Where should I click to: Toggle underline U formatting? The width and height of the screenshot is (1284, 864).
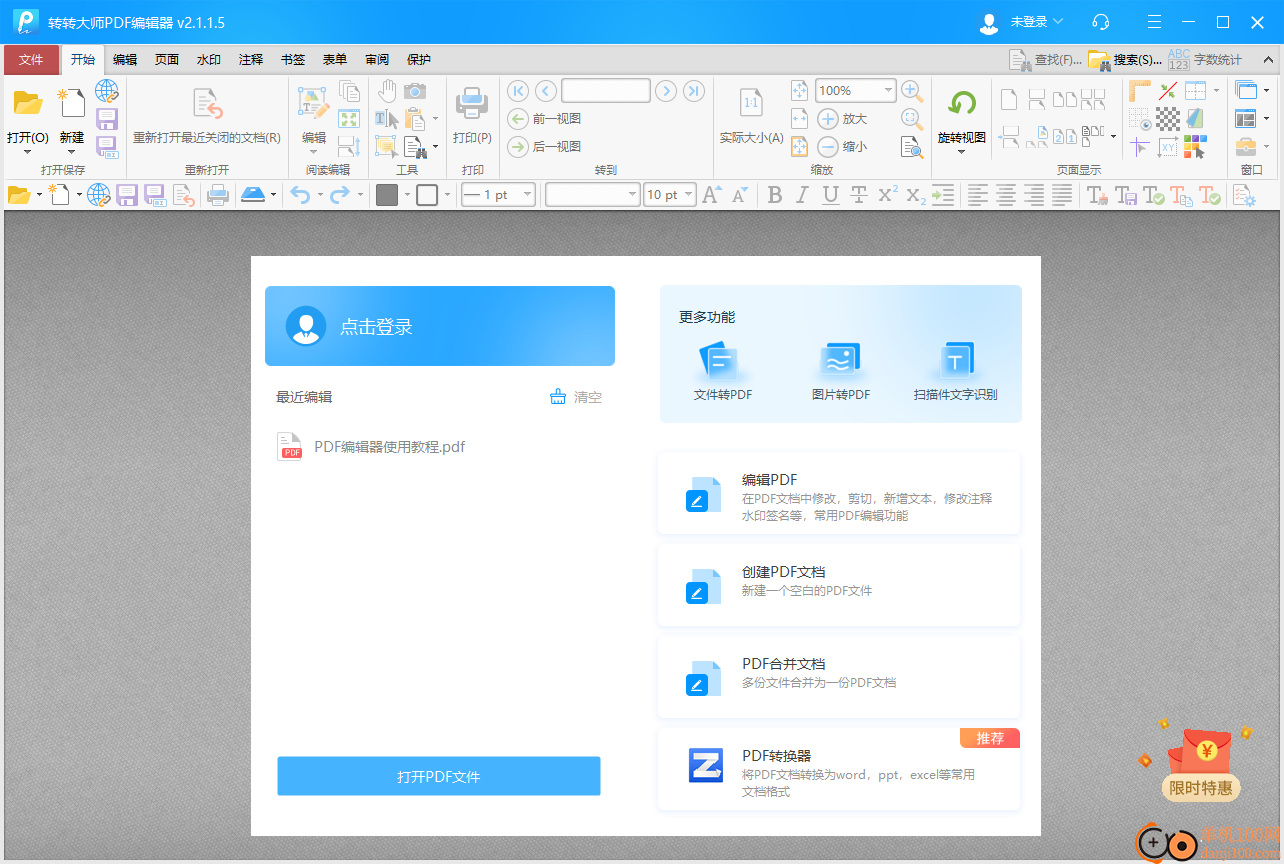(x=830, y=195)
